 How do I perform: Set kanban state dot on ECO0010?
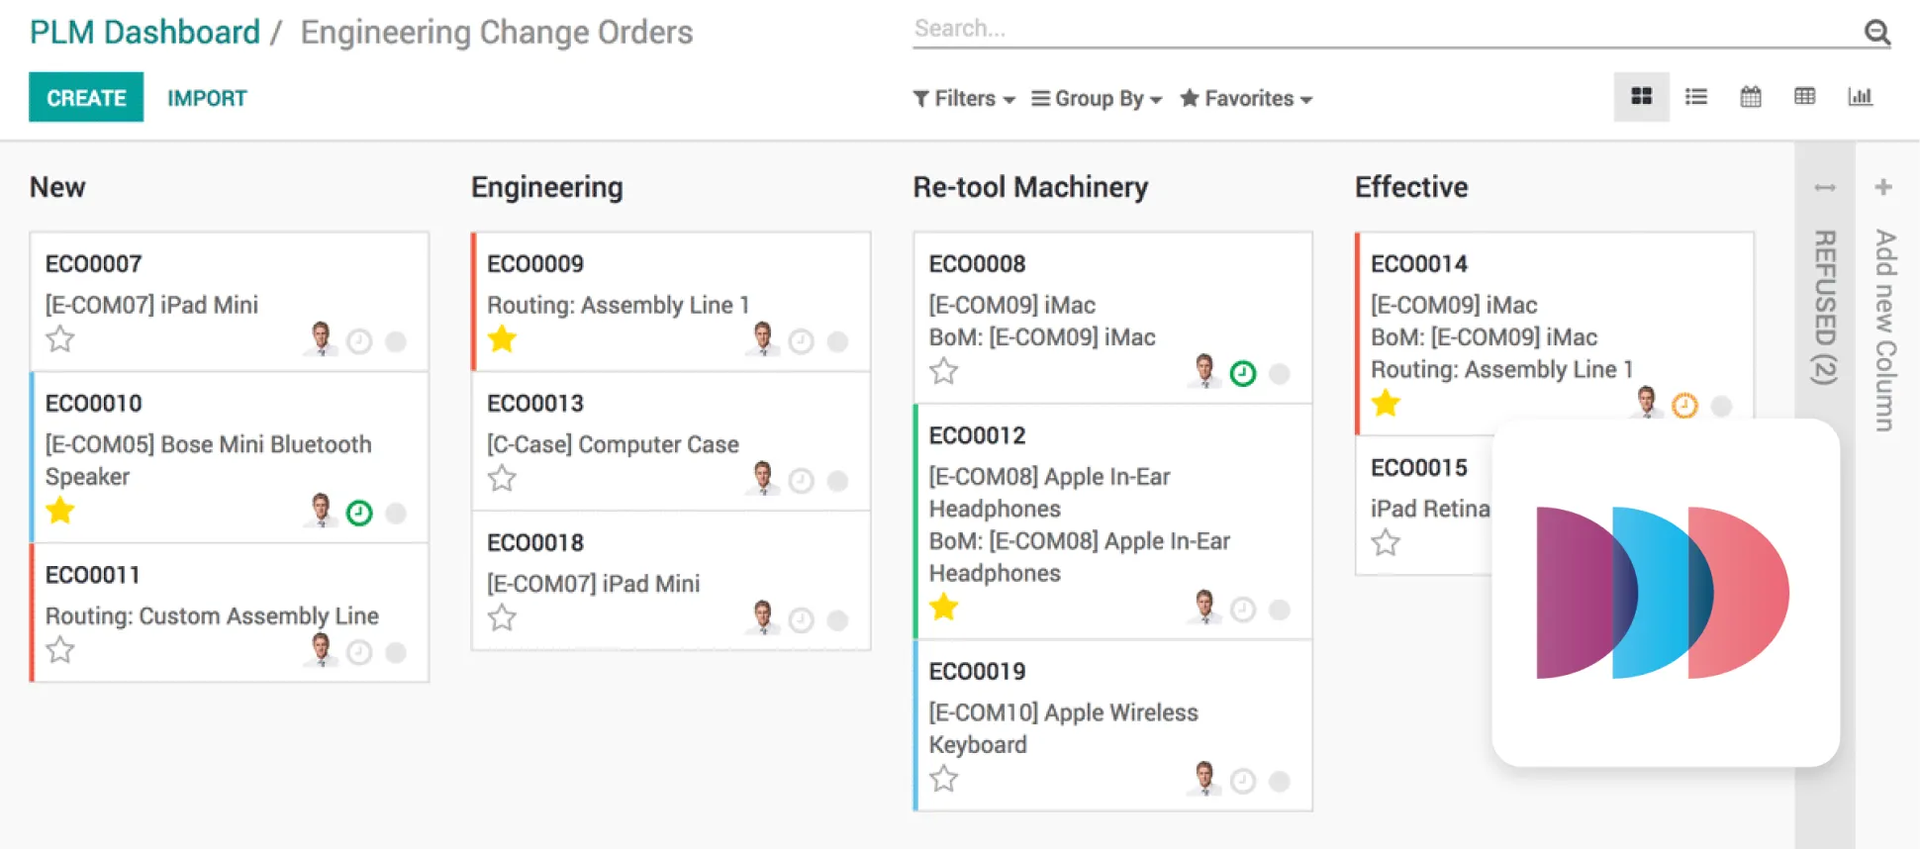coord(396,513)
